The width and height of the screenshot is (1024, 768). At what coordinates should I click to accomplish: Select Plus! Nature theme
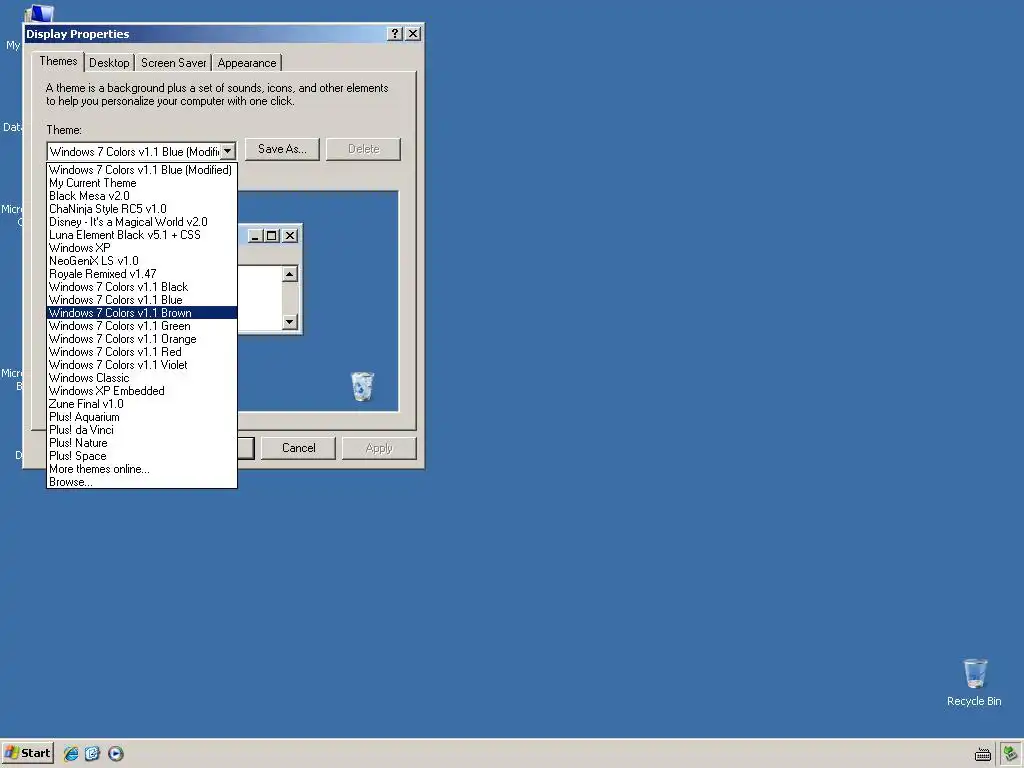142,443
